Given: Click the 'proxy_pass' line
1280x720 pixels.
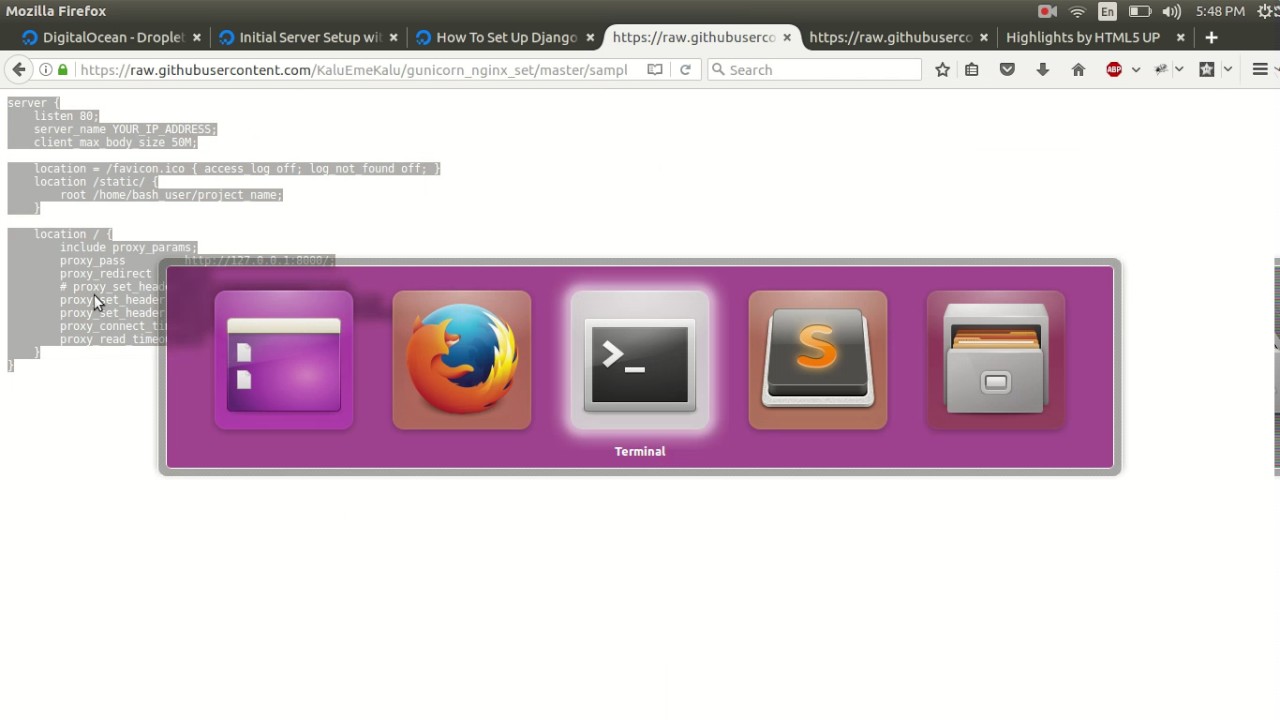Looking at the screenshot, I should pos(92,260).
